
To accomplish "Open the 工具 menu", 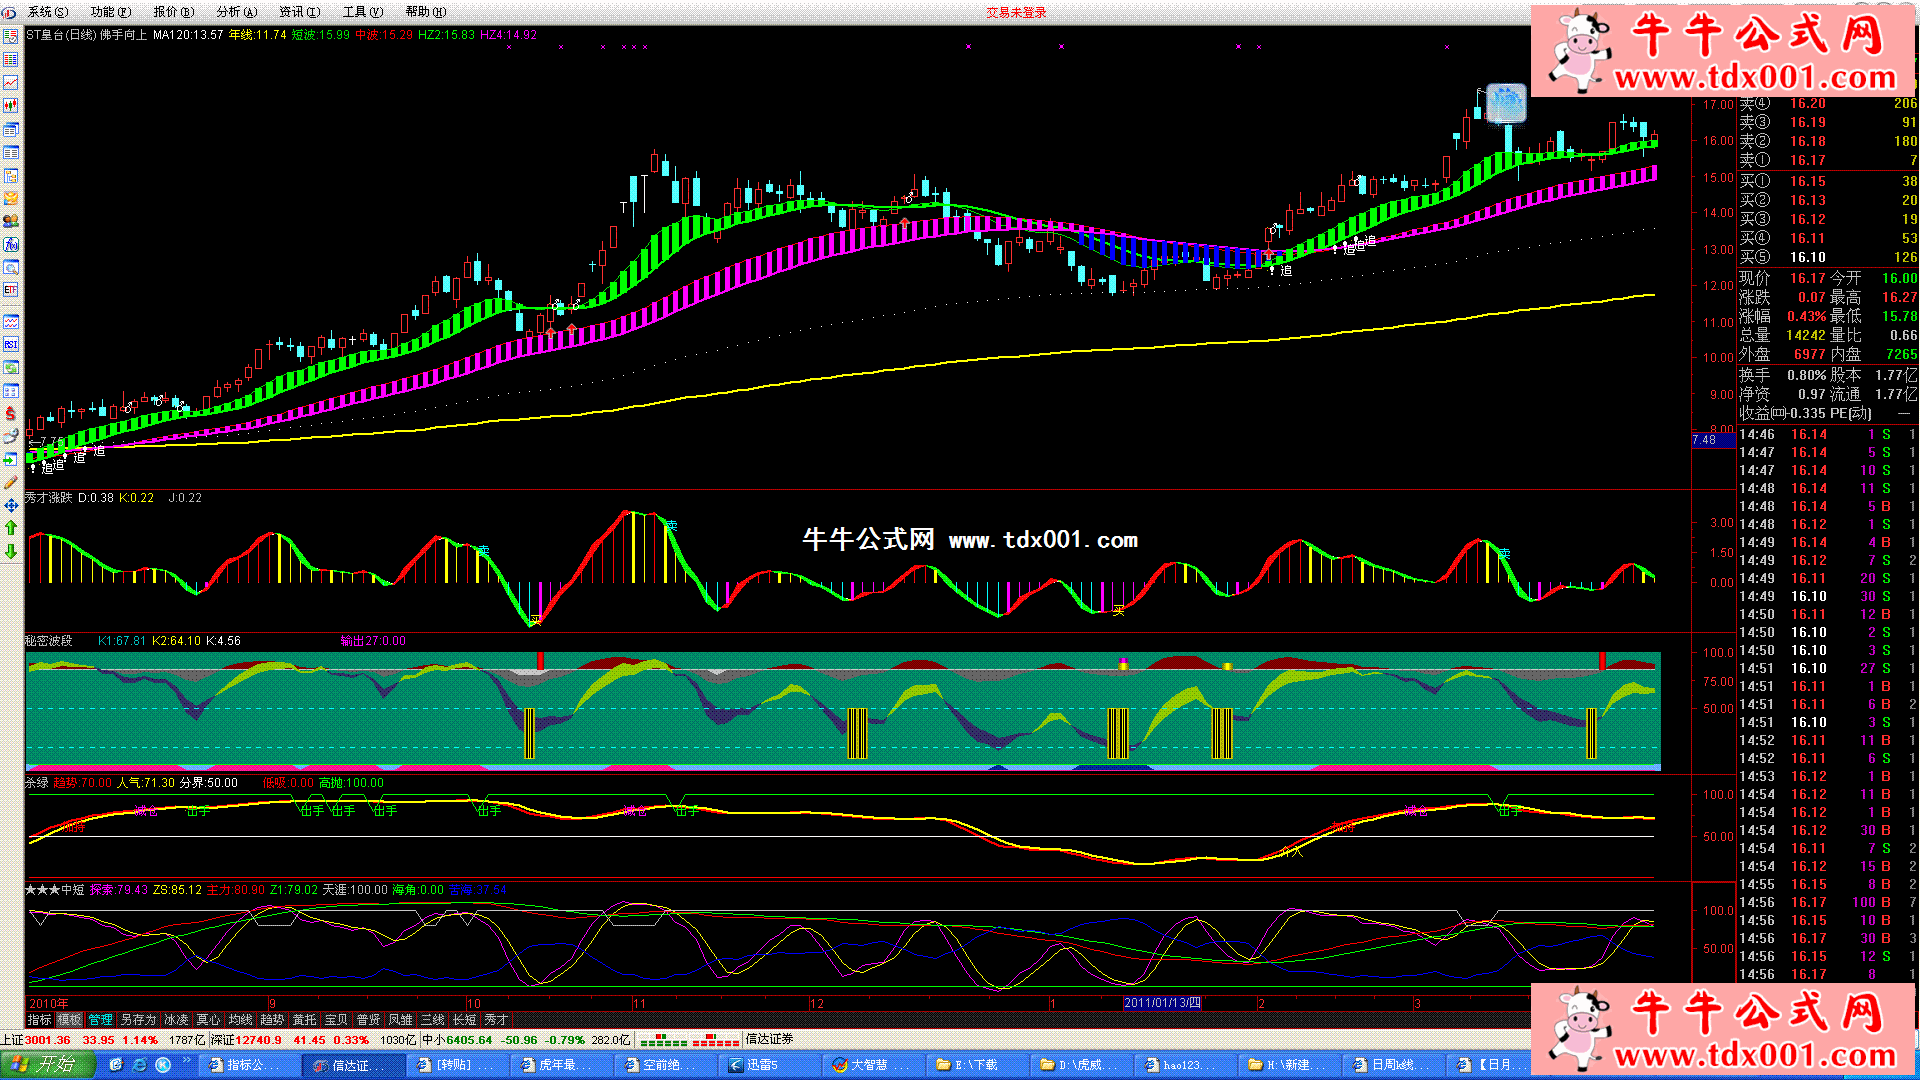I will point(362,12).
